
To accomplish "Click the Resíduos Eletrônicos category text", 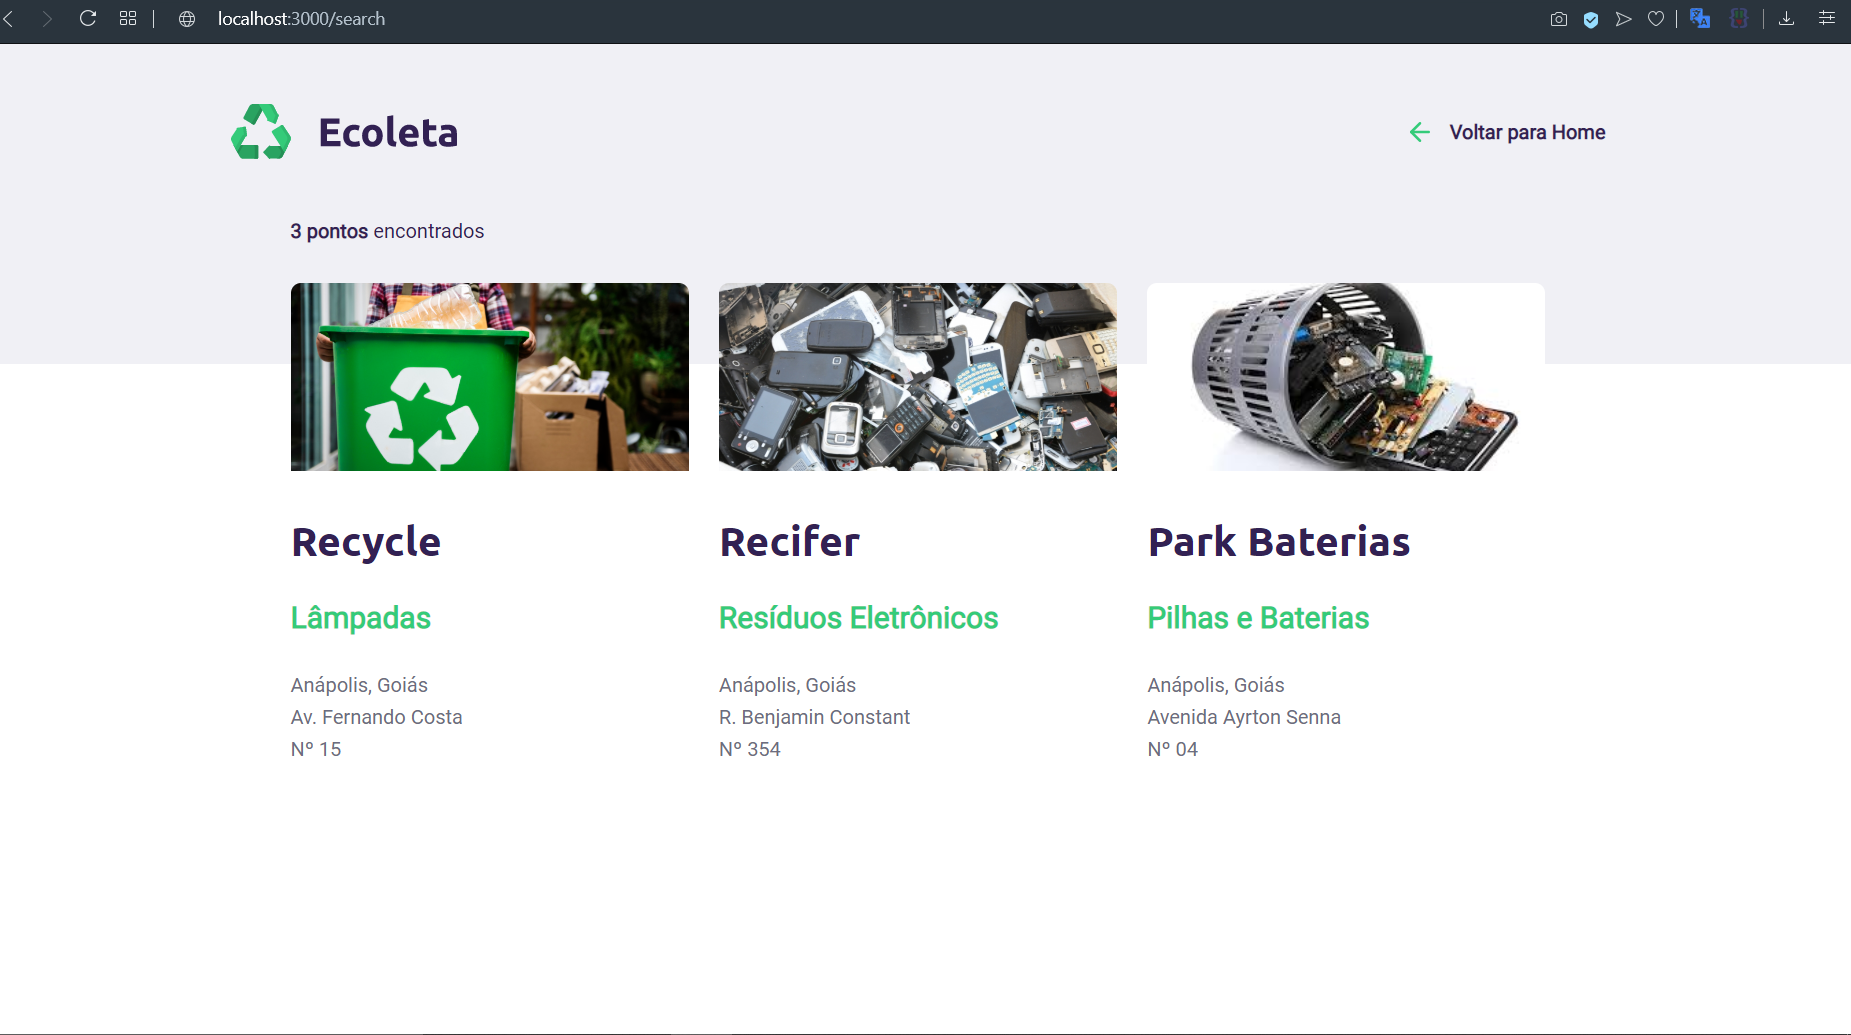I will (x=859, y=618).
